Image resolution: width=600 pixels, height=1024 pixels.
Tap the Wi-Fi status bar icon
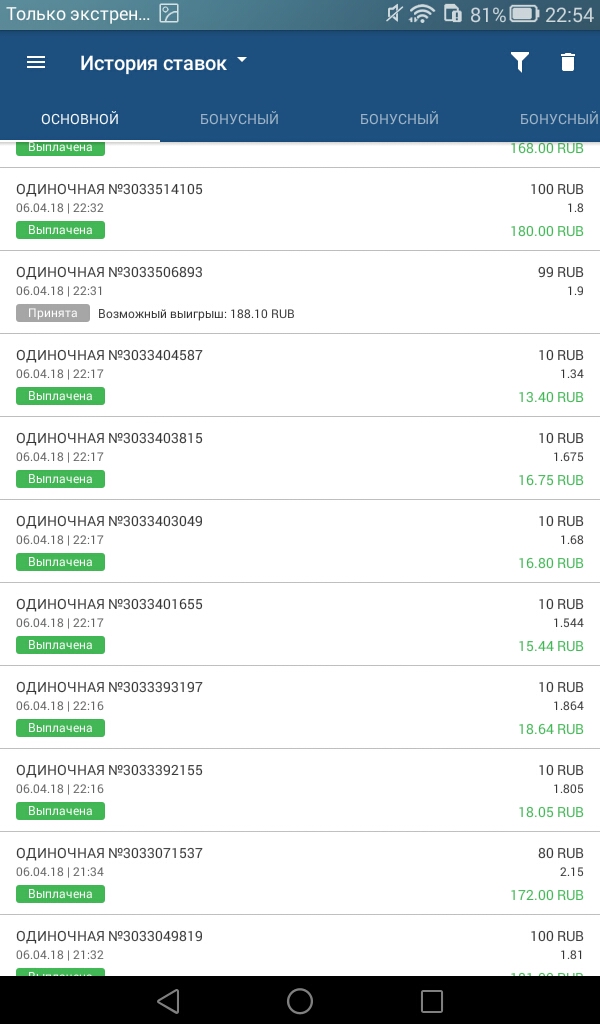[x=423, y=14]
